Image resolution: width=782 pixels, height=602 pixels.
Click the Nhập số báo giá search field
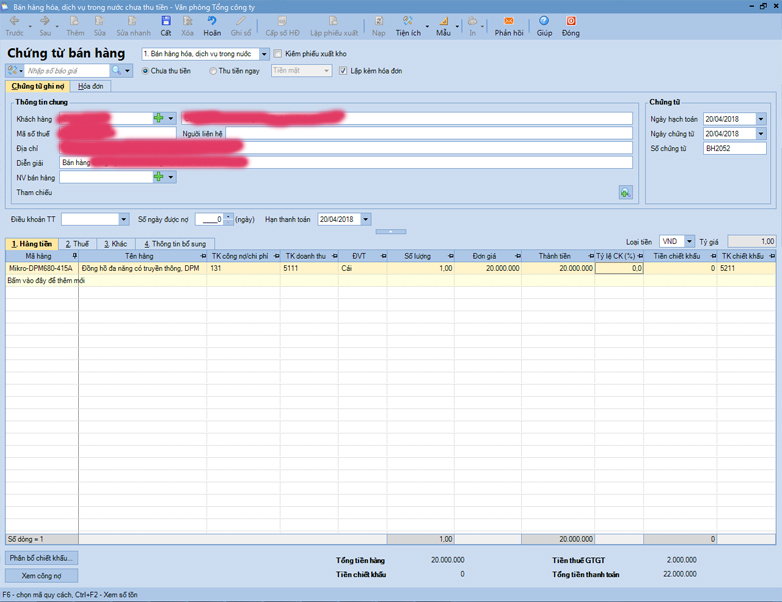(x=67, y=70)
